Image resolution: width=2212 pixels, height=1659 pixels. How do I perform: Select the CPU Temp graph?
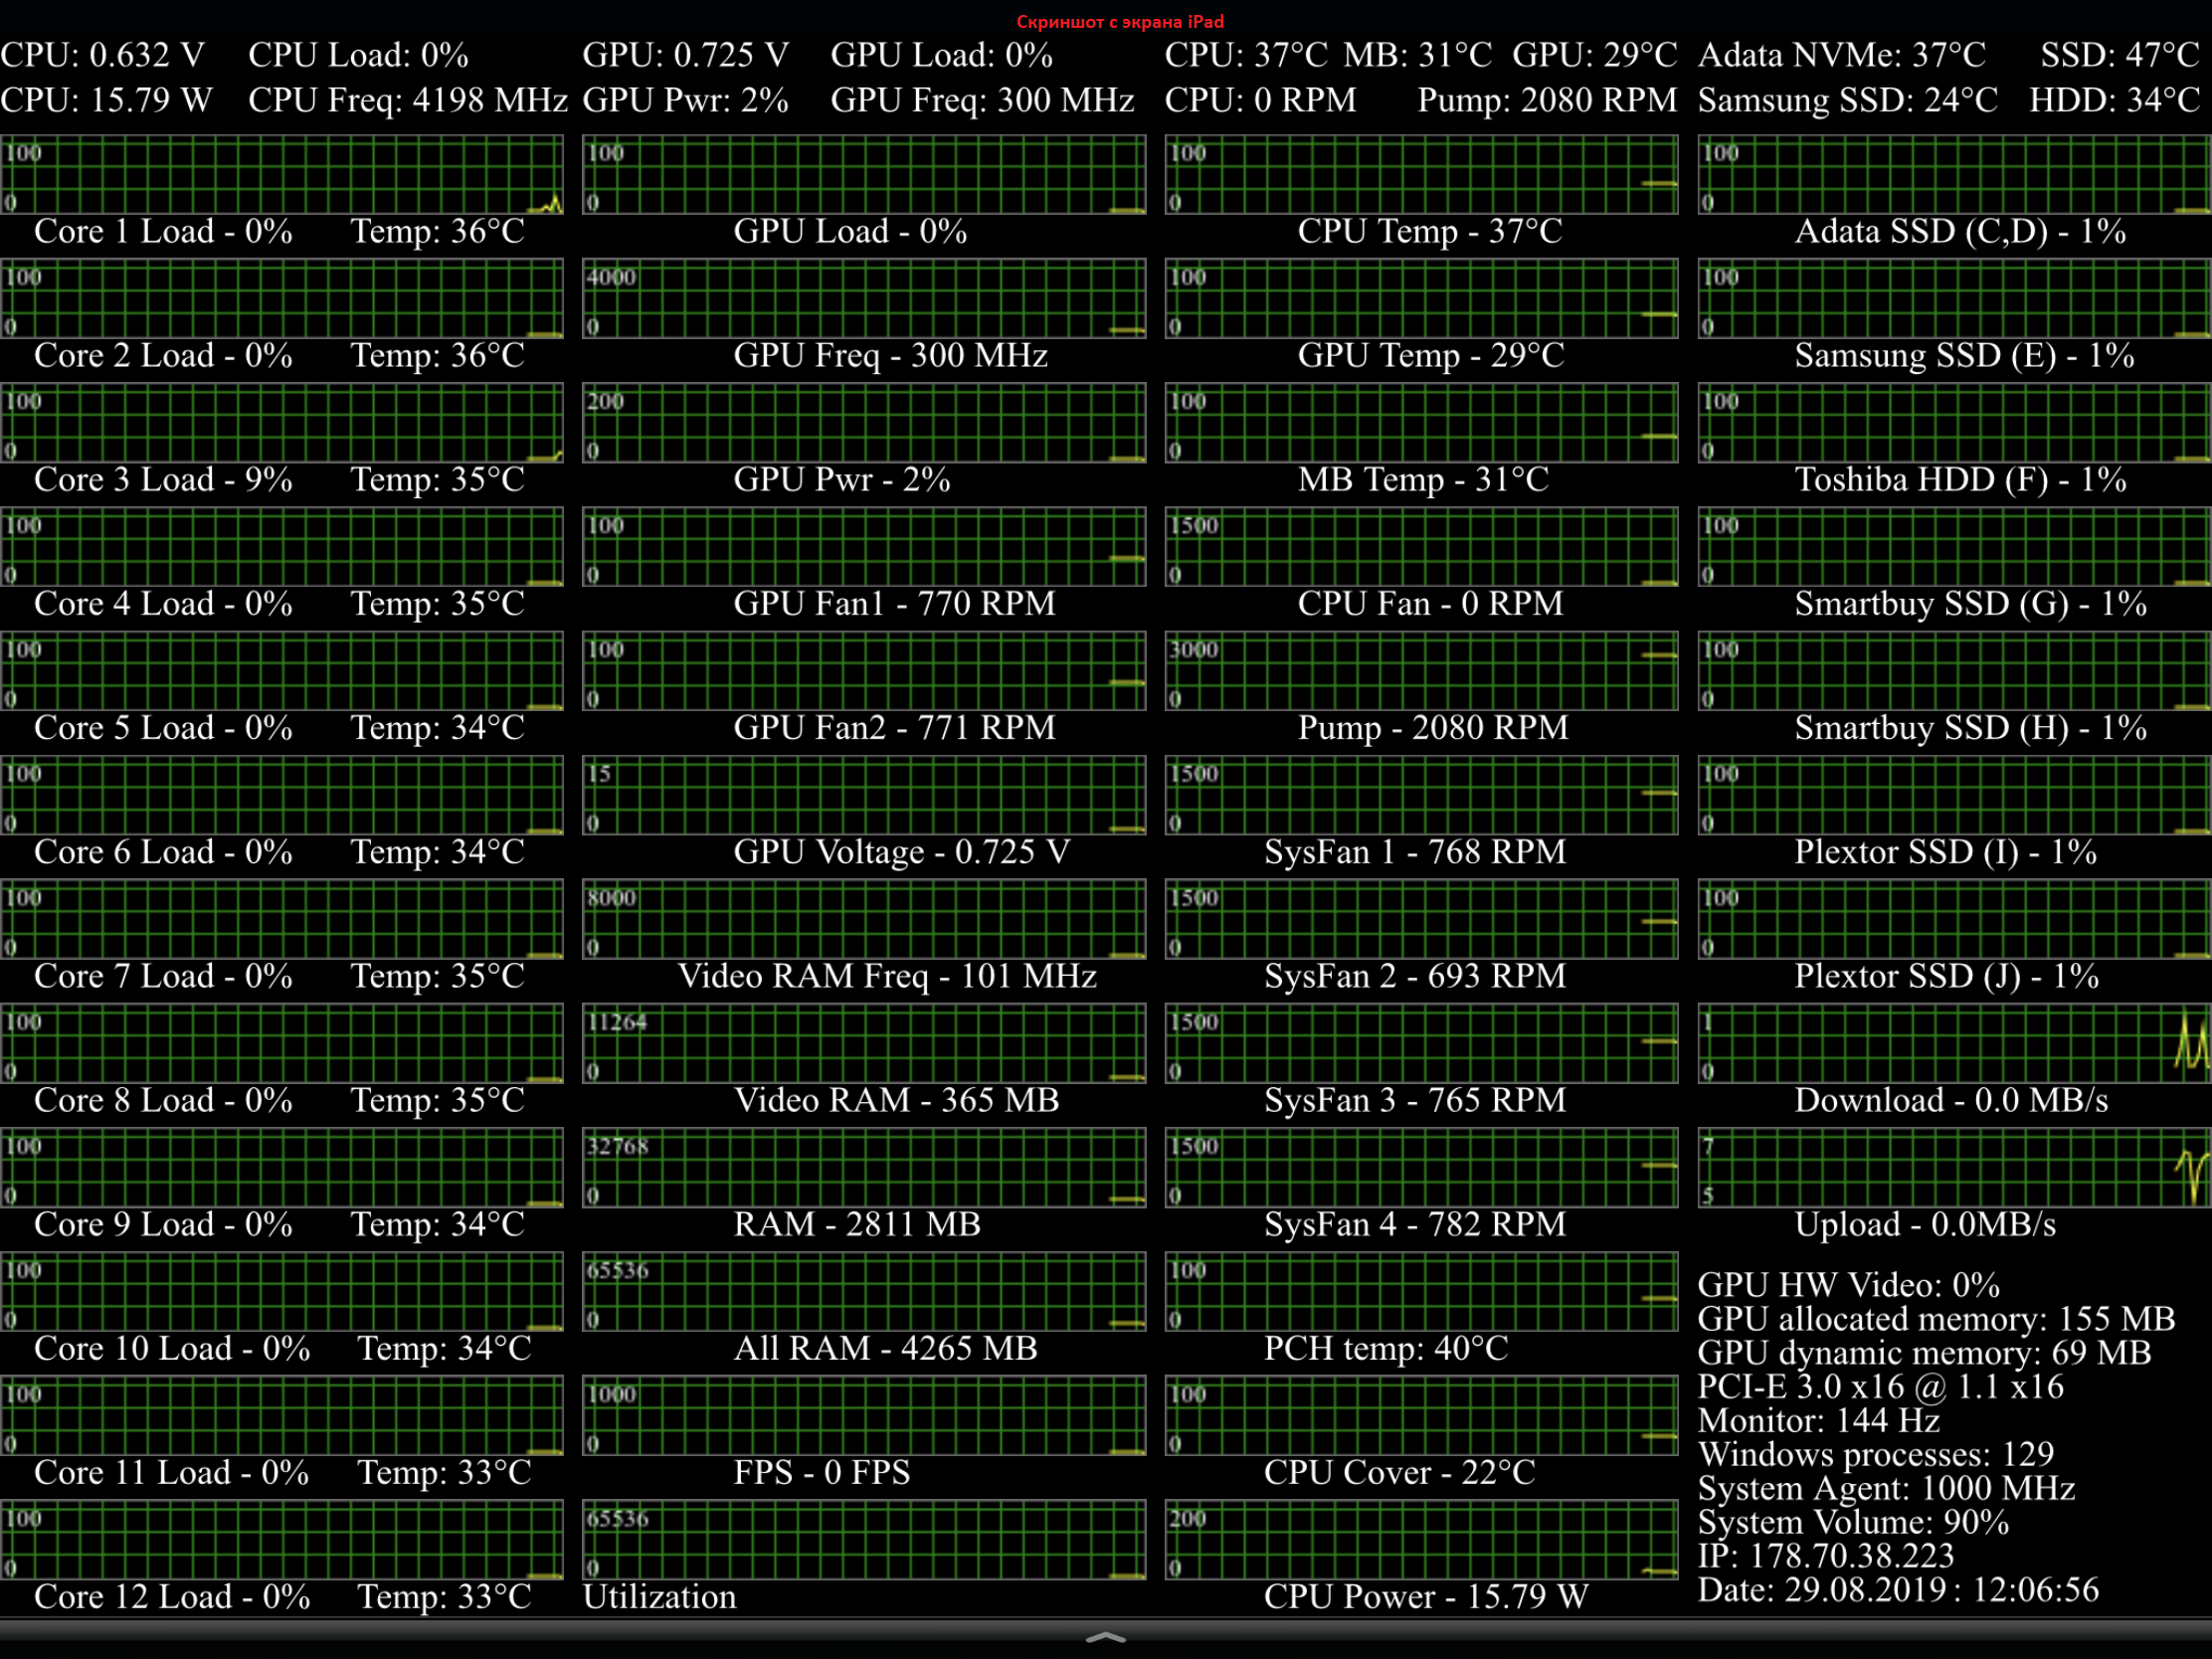1421,176
